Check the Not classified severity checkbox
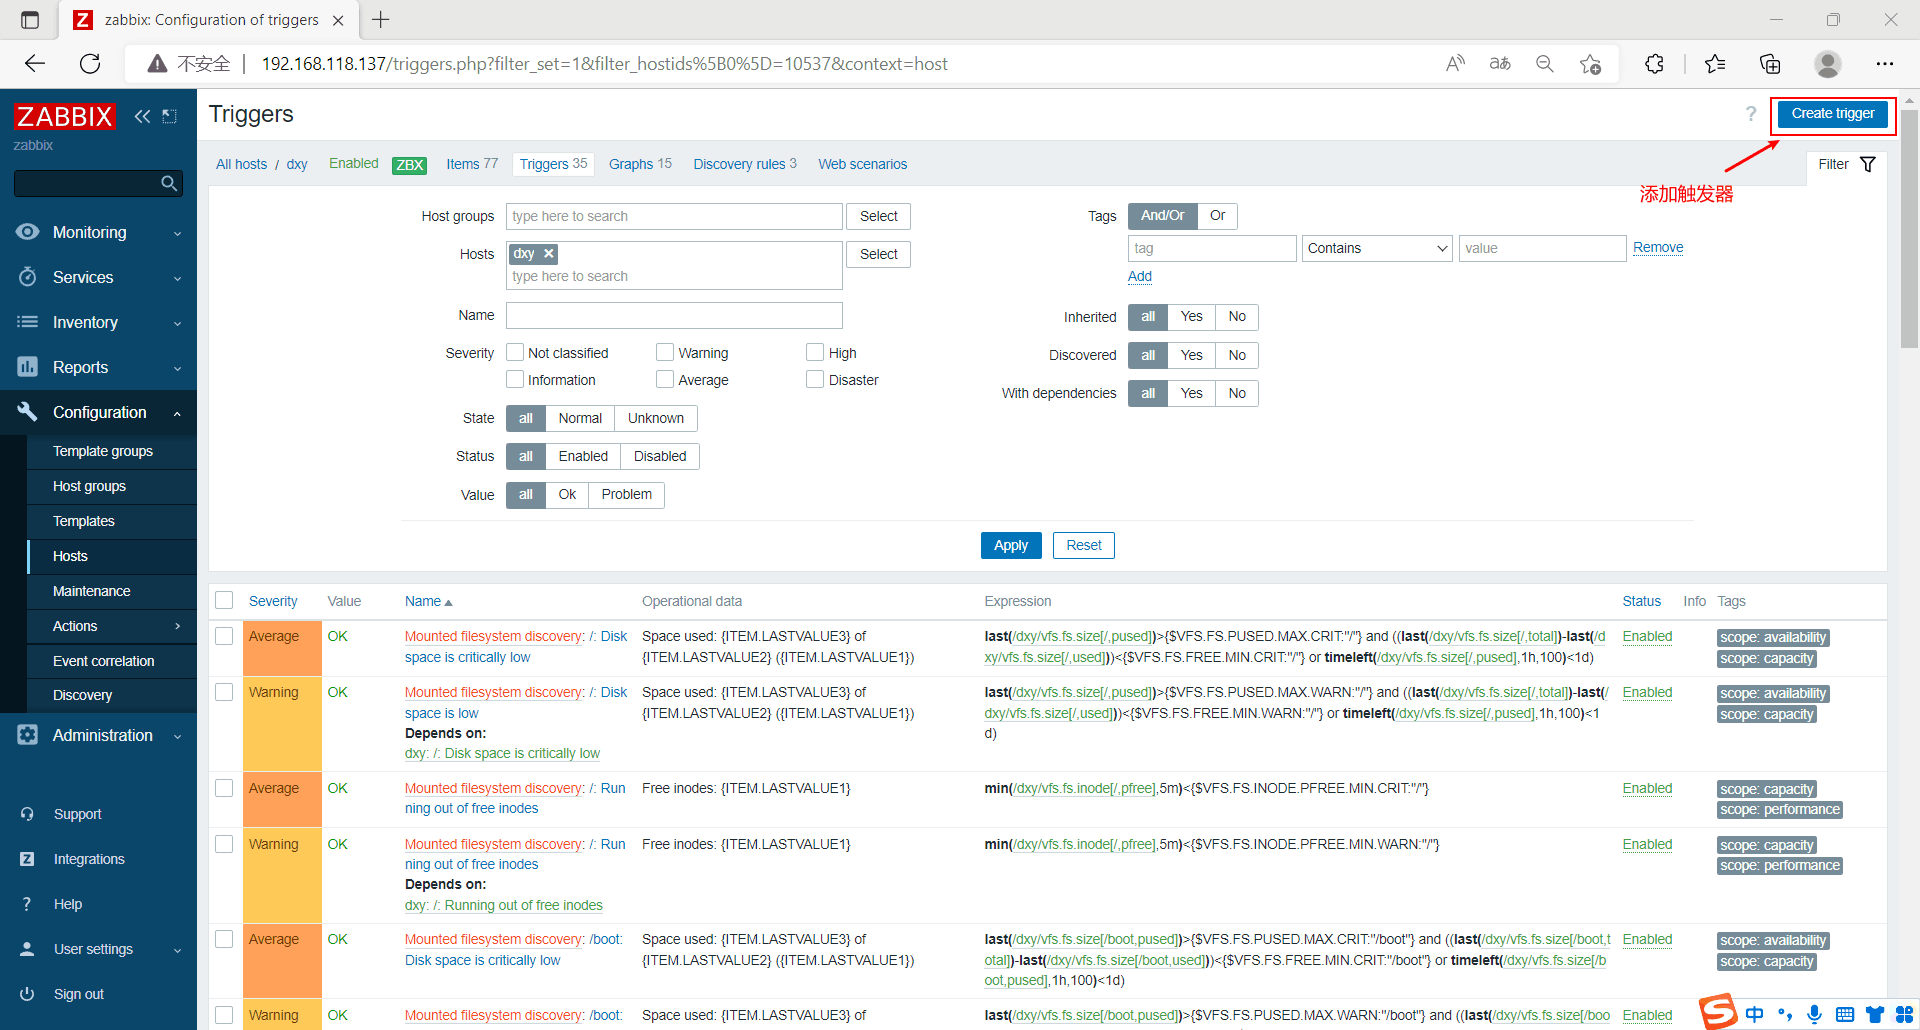The width and height of the screenshot is (1920, 1030). pyautogui.click(x=515, y=352)
